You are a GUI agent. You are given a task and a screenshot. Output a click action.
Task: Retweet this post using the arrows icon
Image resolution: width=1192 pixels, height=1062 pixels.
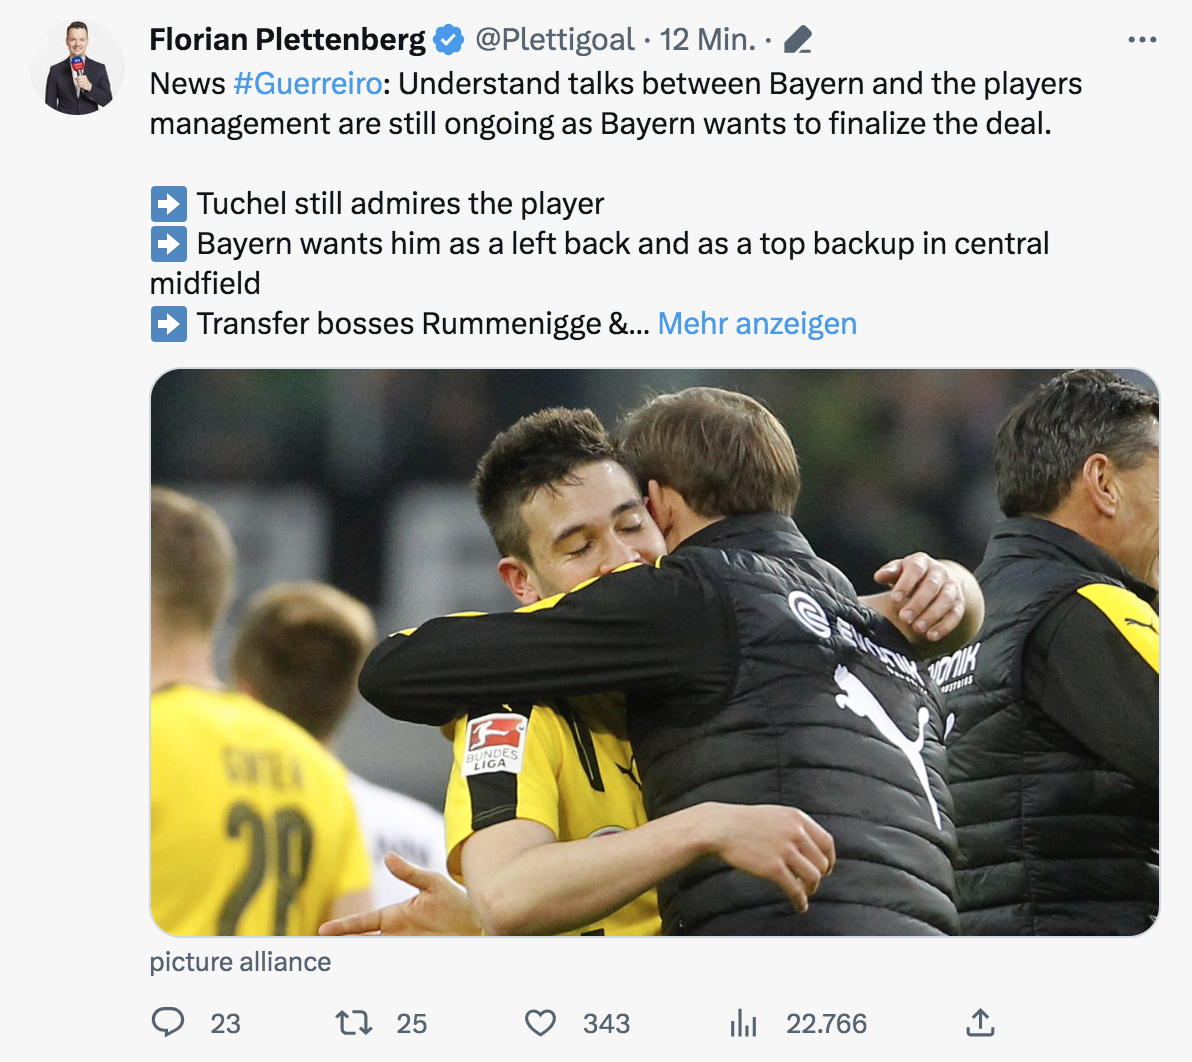point(353,1022)
